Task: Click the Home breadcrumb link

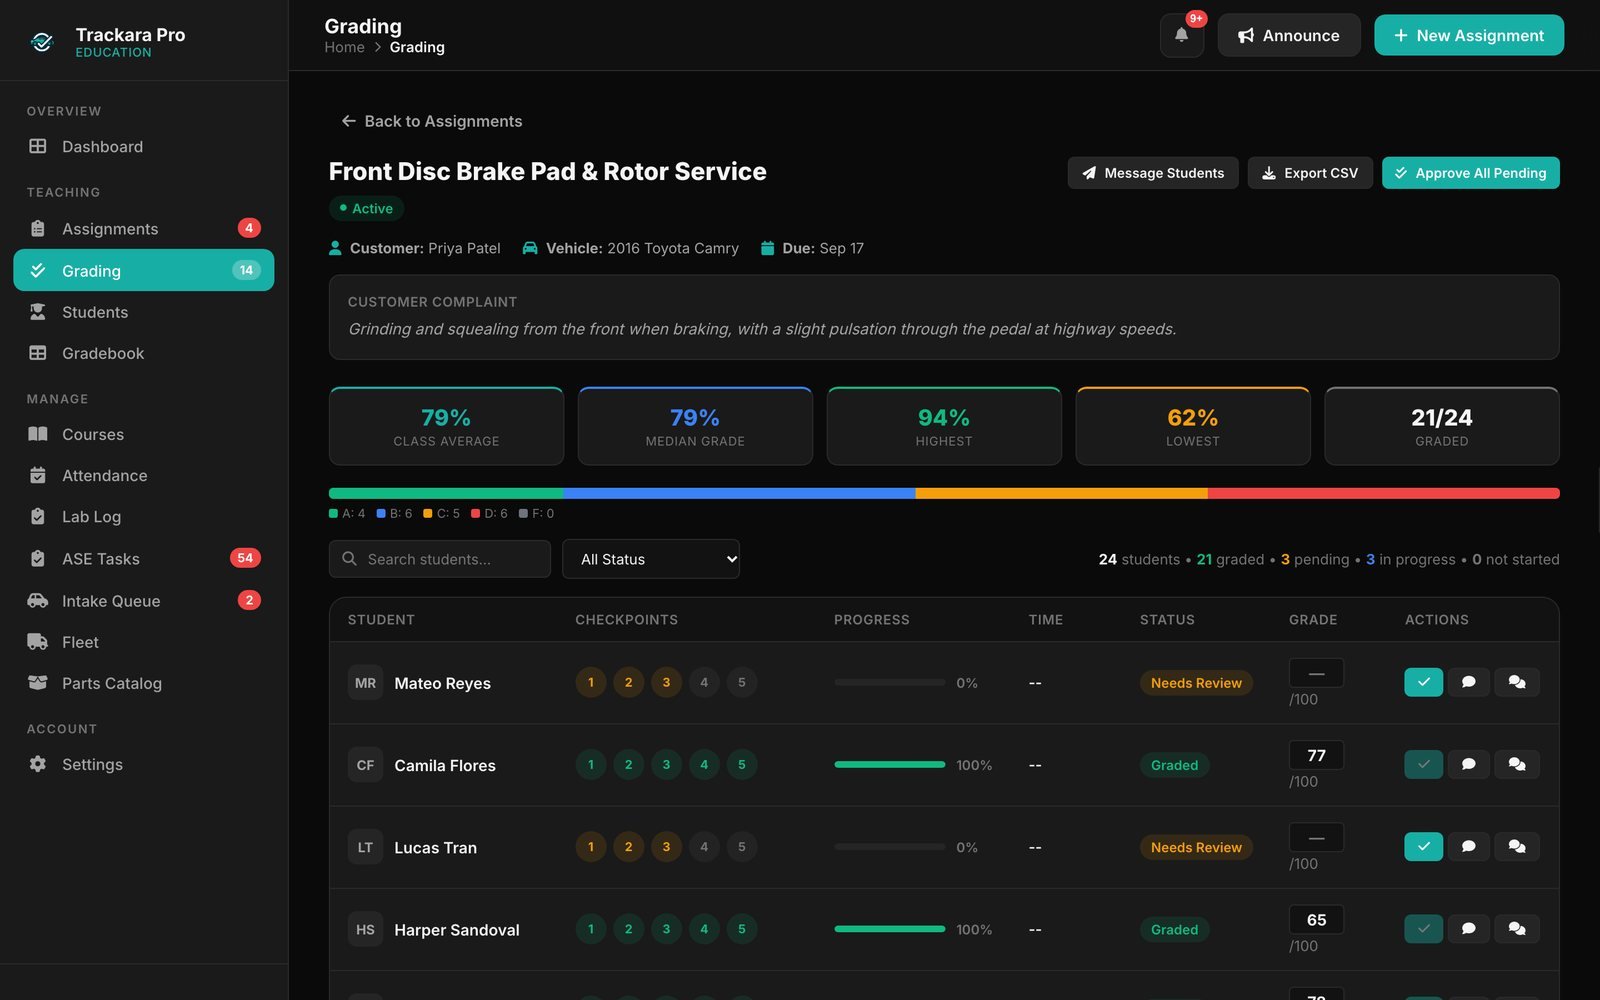Action: 344,47
